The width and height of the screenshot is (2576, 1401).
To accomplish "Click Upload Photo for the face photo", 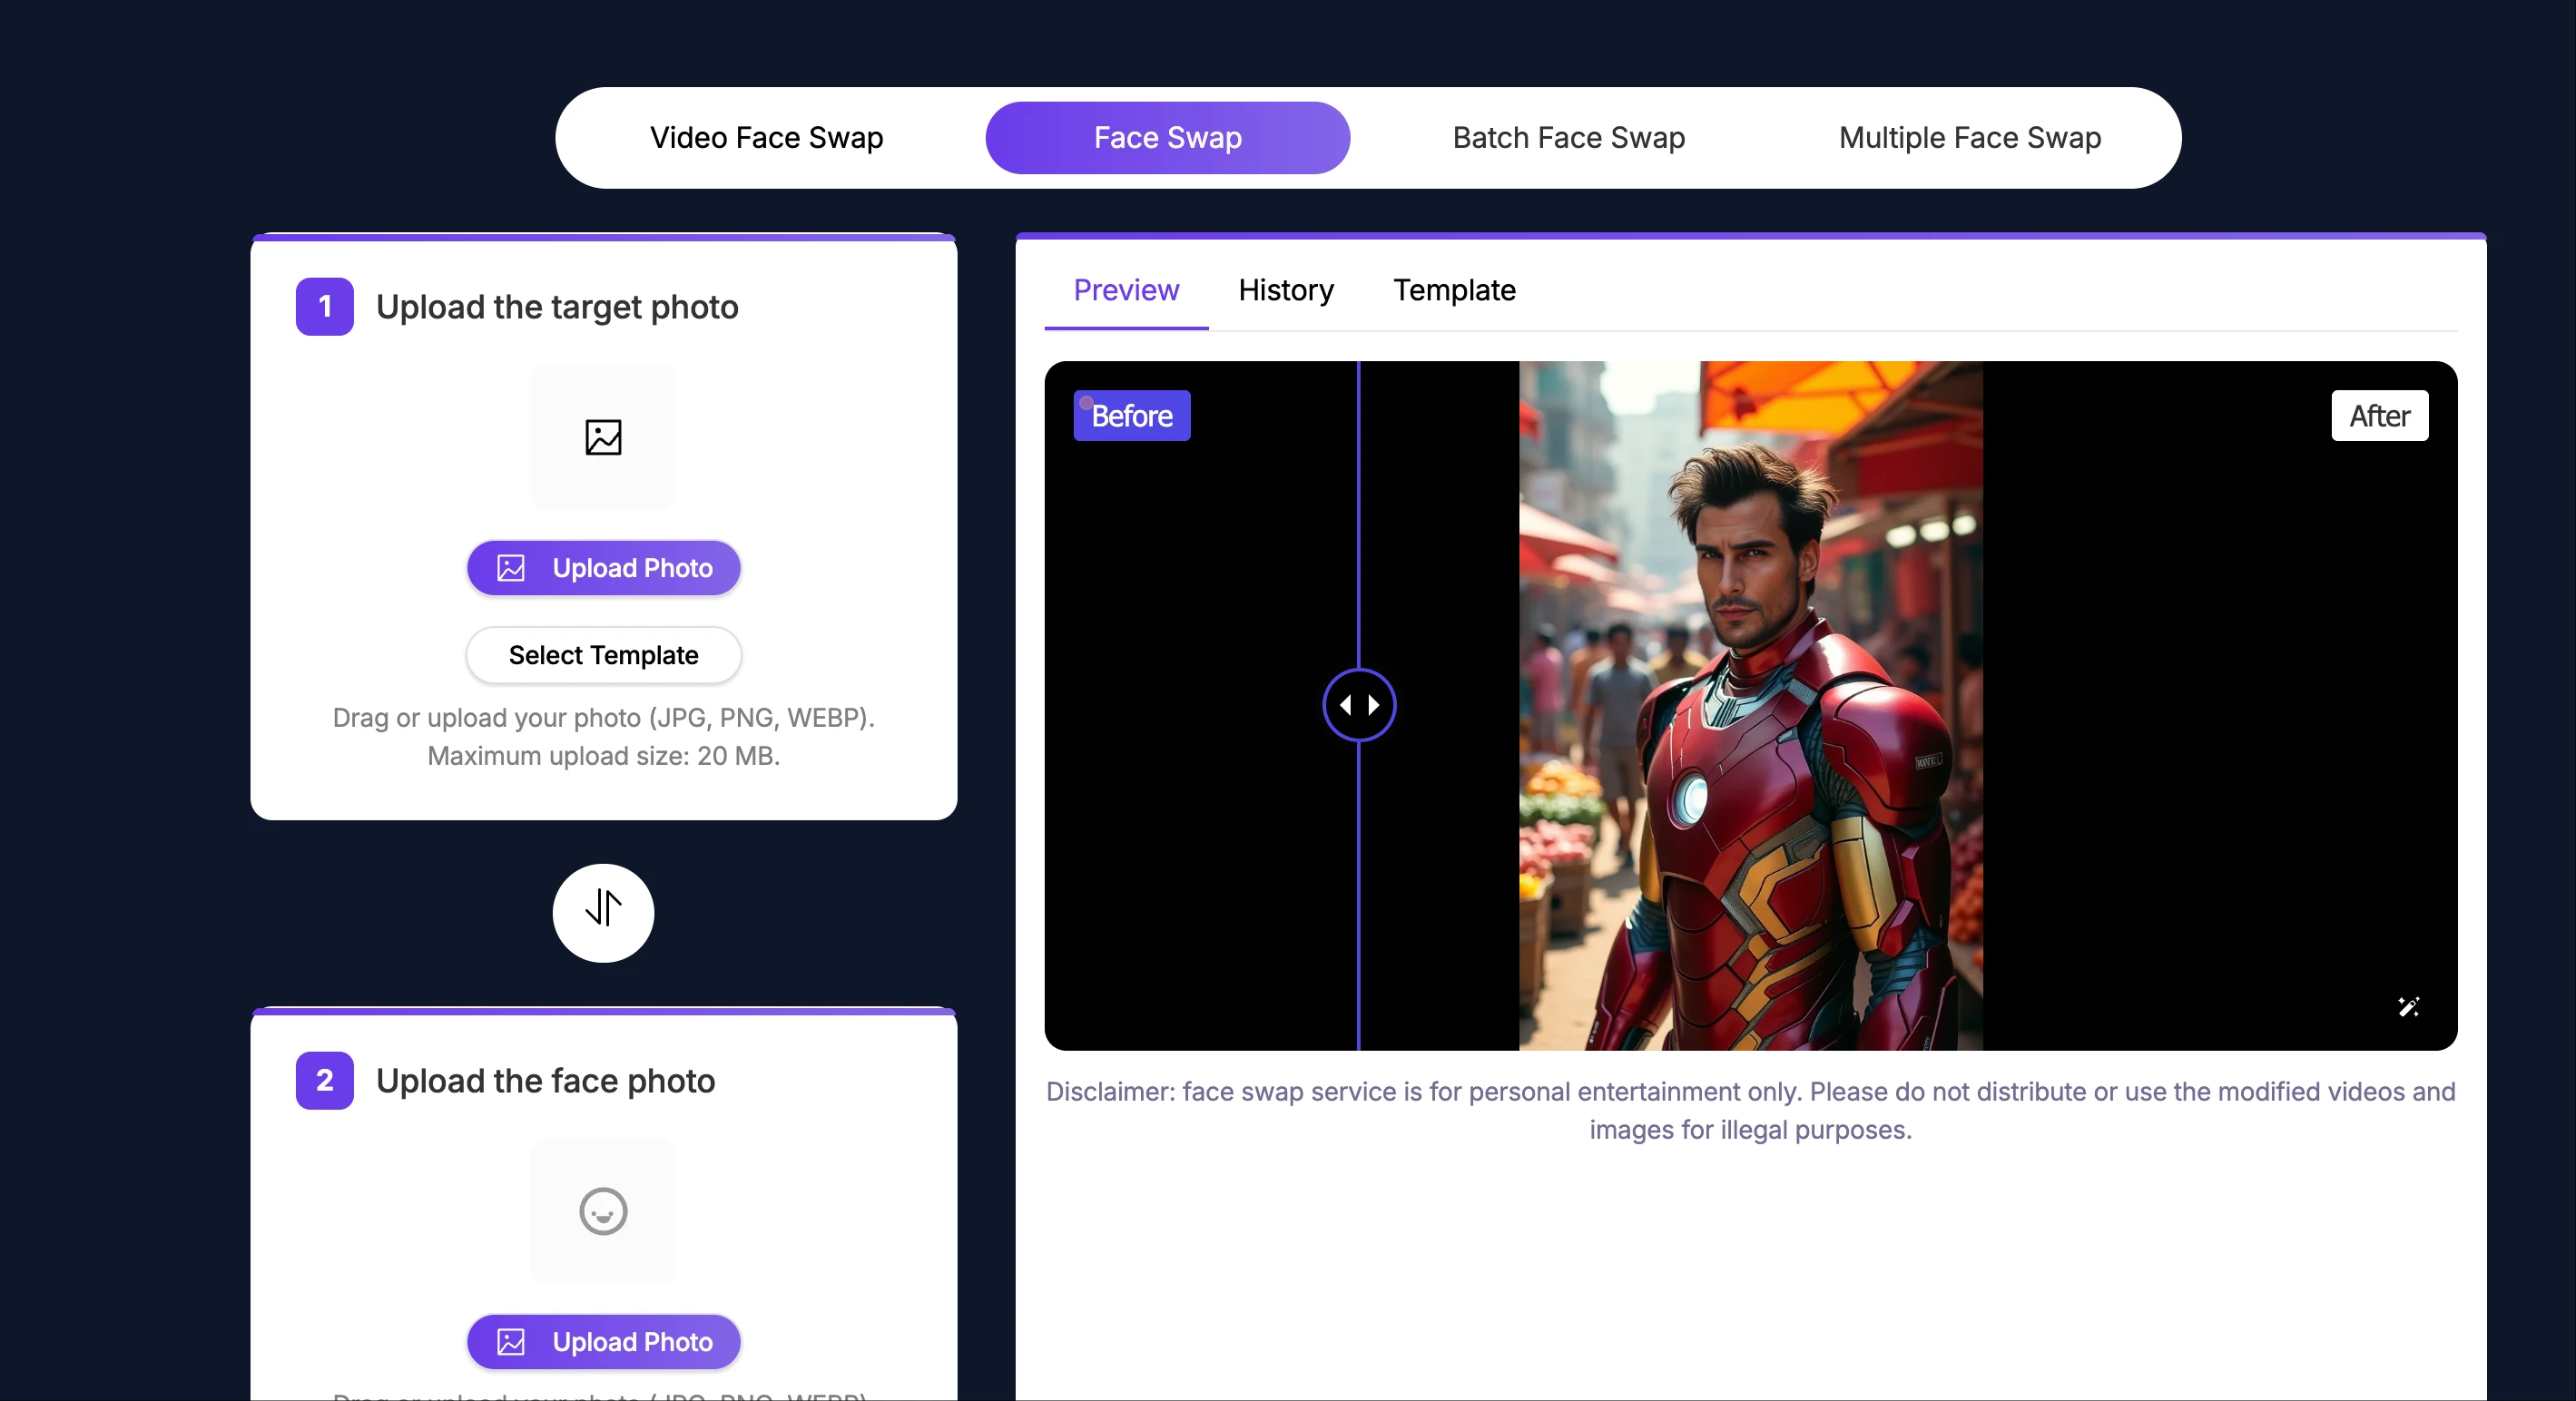I will coord(602,1342).
